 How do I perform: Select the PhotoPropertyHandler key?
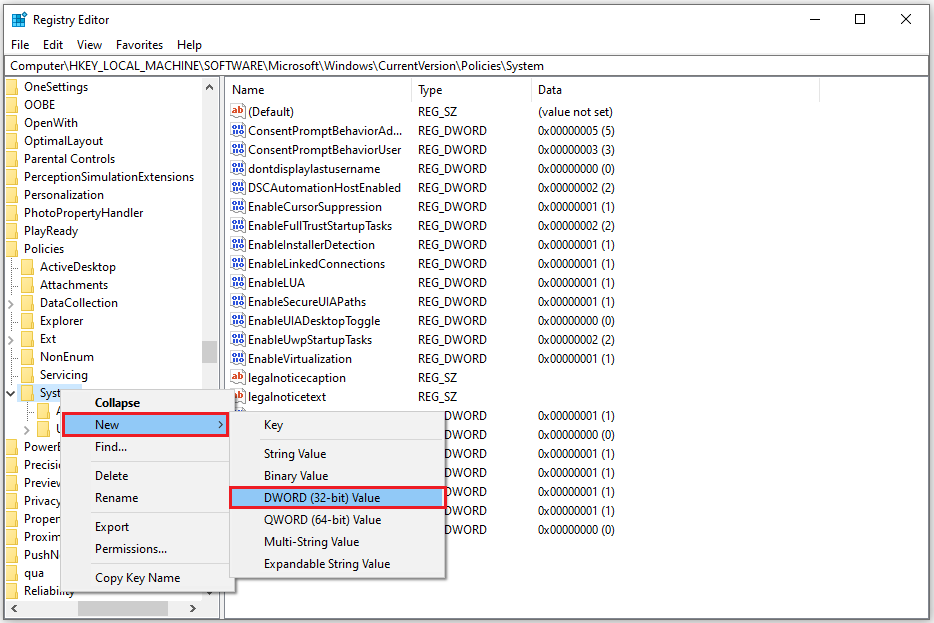tap(83, 213)
